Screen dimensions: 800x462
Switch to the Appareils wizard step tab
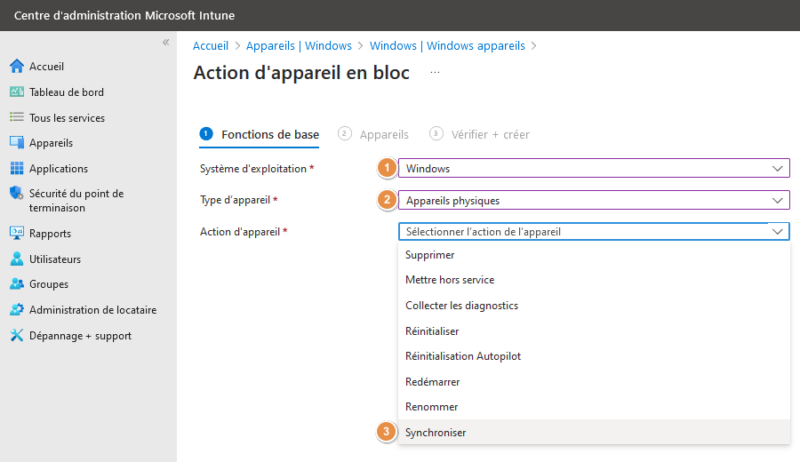[384, 134]
